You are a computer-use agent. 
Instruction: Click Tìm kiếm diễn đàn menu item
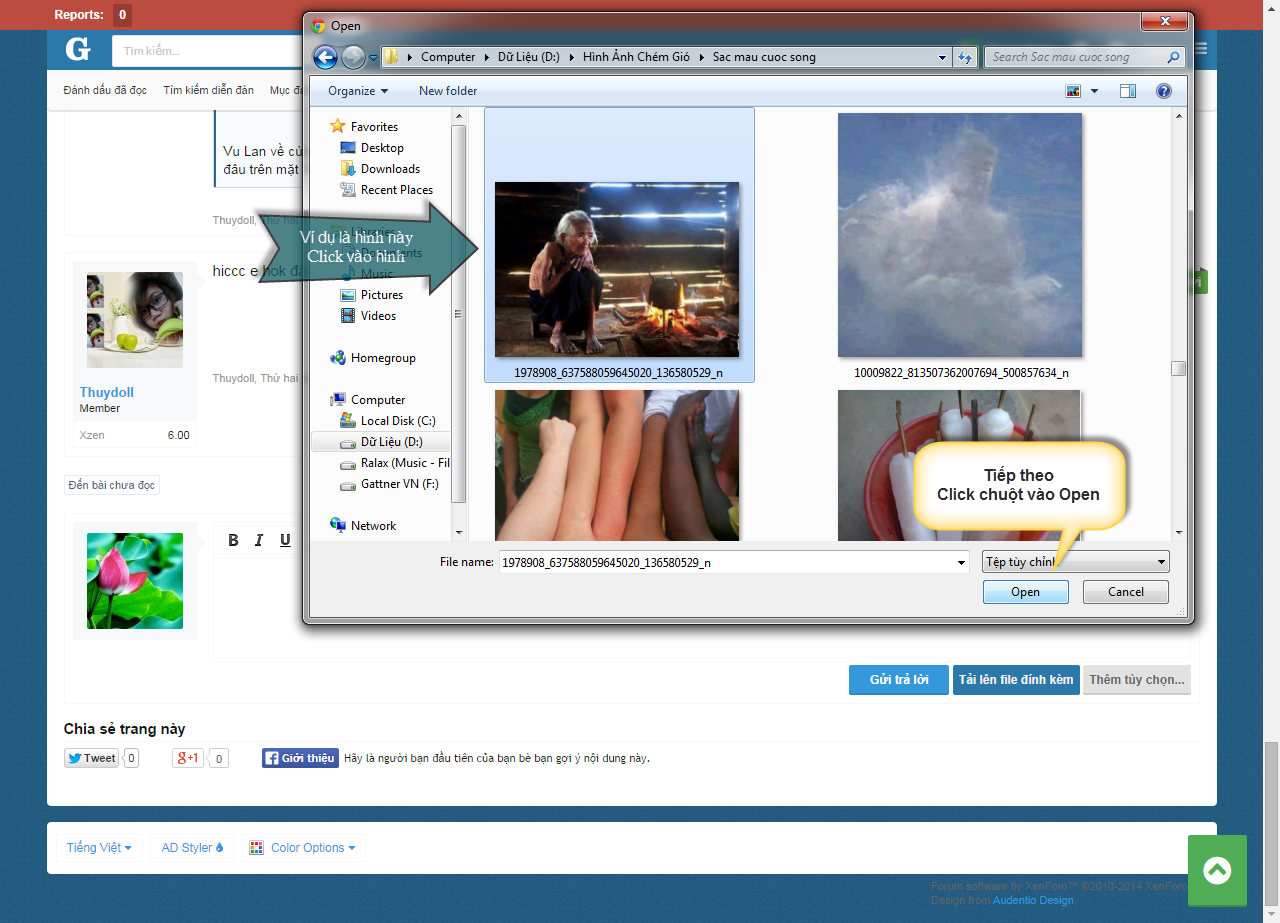click(209, 90)
